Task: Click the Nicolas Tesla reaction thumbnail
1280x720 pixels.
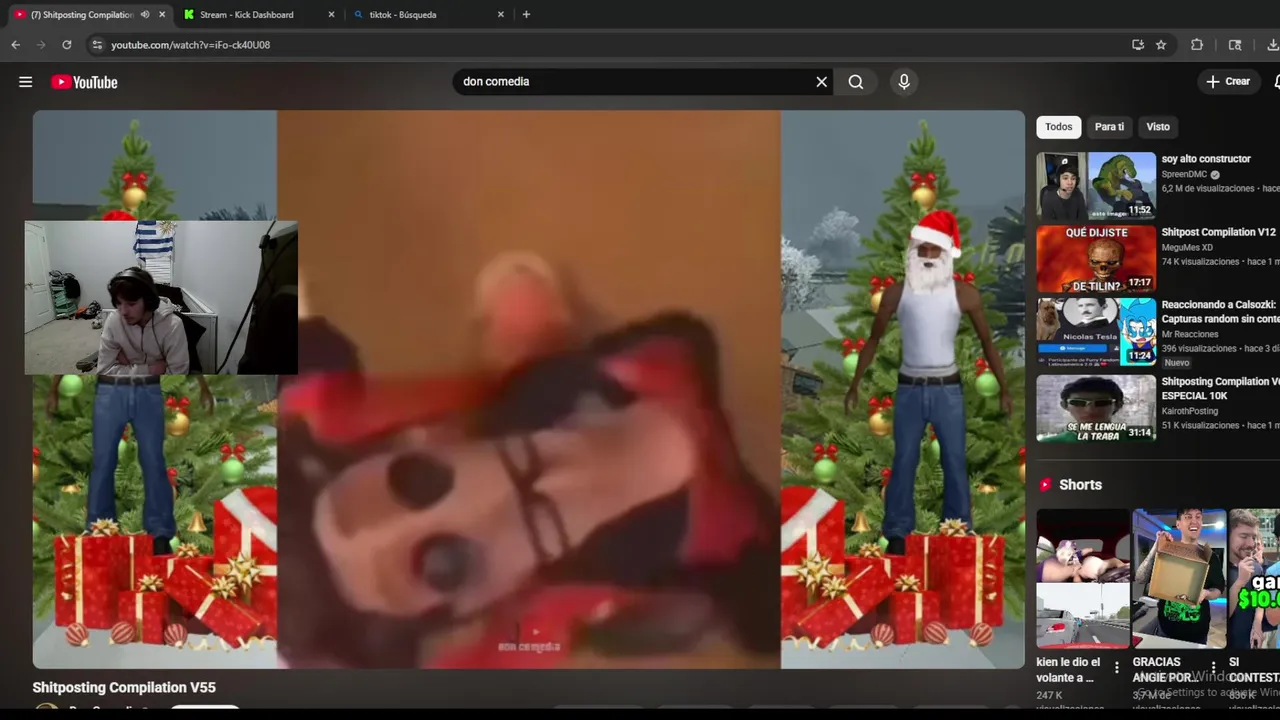Action: 1096,332
